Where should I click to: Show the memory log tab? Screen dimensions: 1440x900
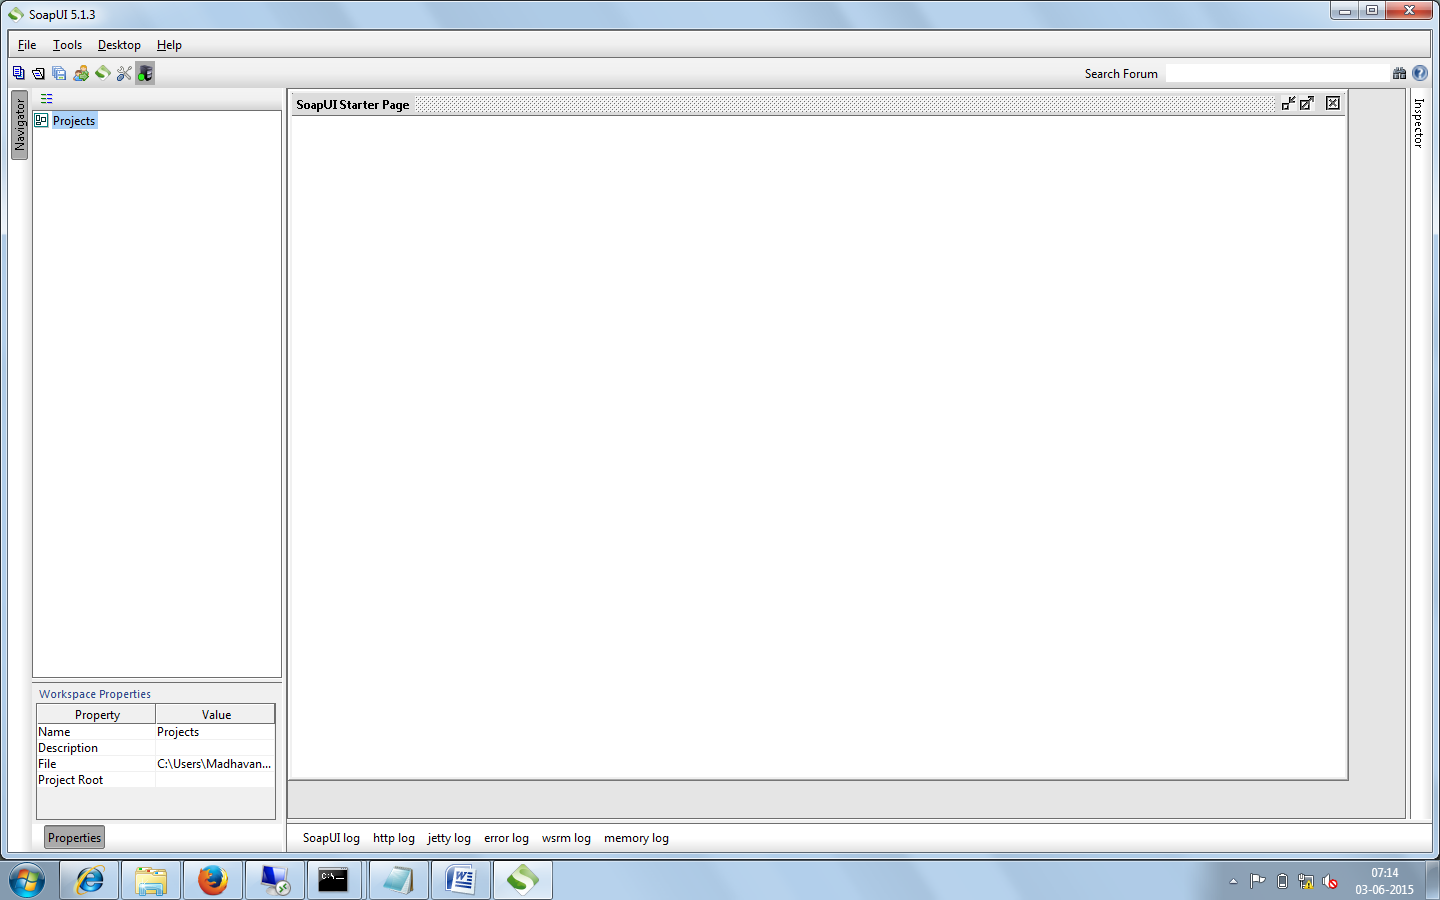tap(636, 838)
